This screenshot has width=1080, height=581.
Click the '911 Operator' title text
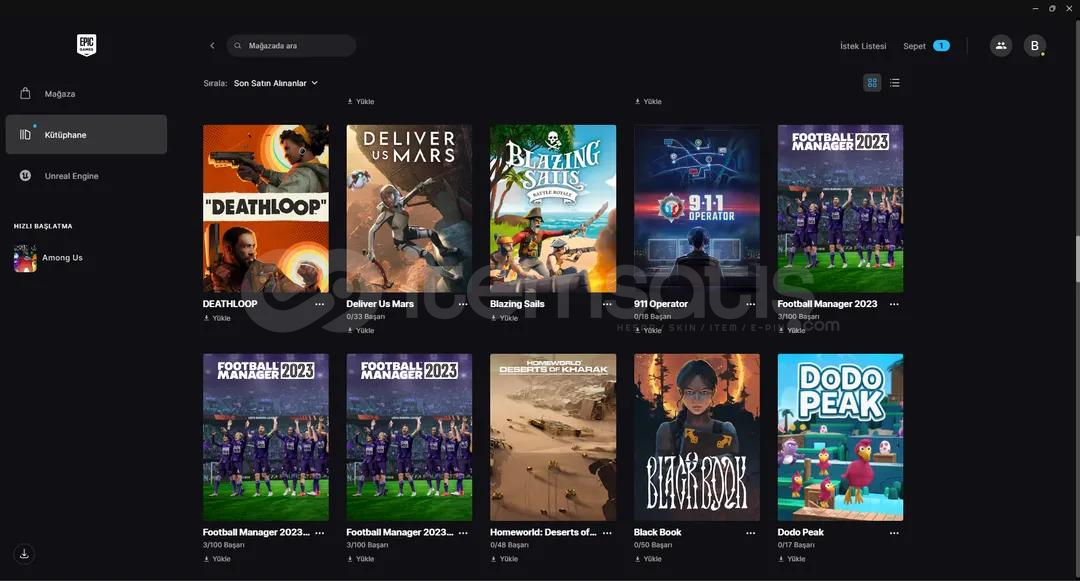click(x=661, y=304)
